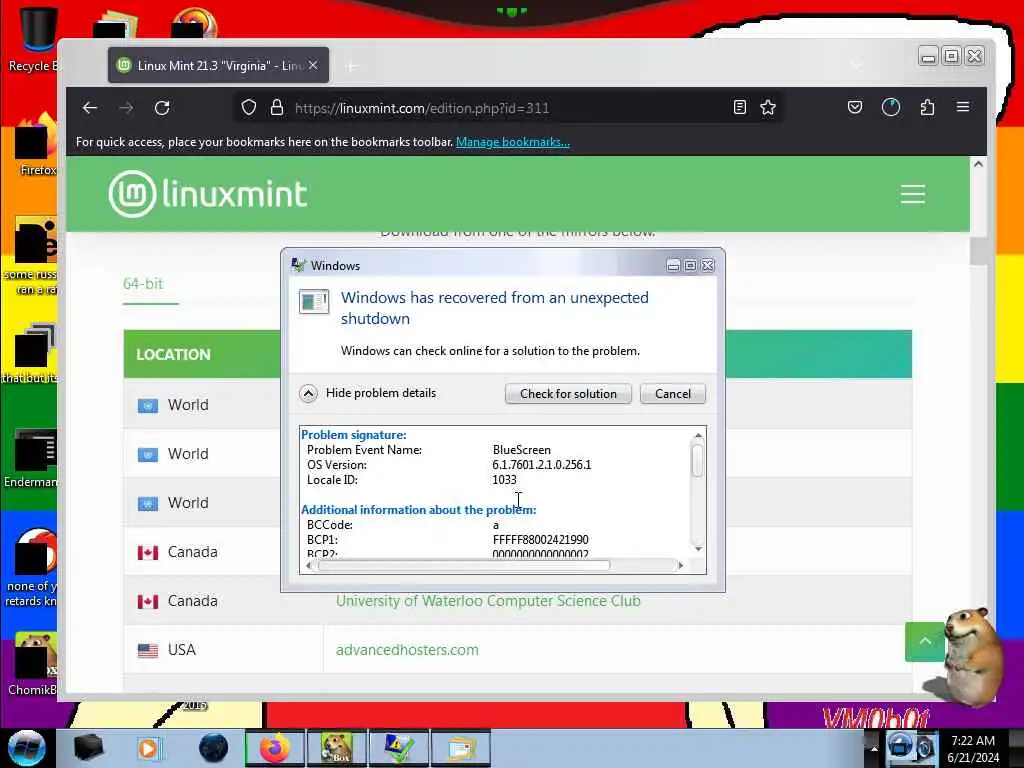Open the problem report flag taskbar icon
The image size is (1024, 768).
(x=398, y=748)
